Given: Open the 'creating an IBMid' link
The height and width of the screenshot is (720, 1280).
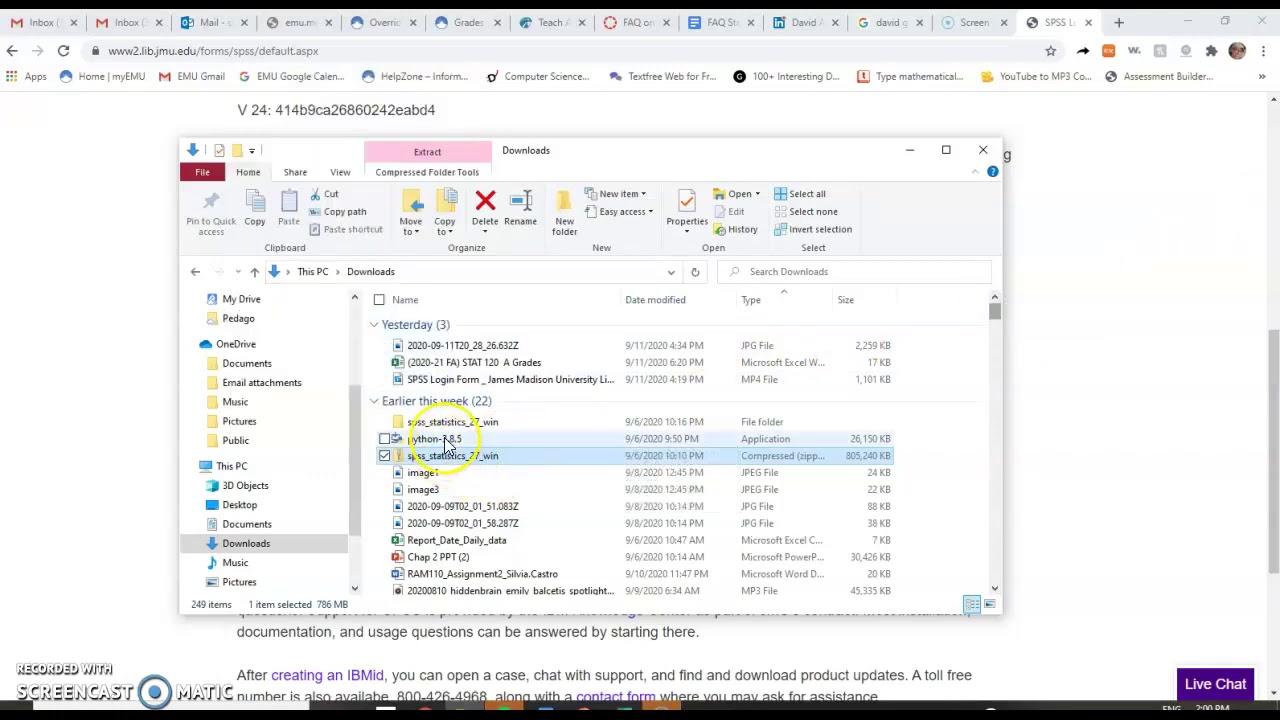Looking at the screenshot, I should click(x=327, y=675).
